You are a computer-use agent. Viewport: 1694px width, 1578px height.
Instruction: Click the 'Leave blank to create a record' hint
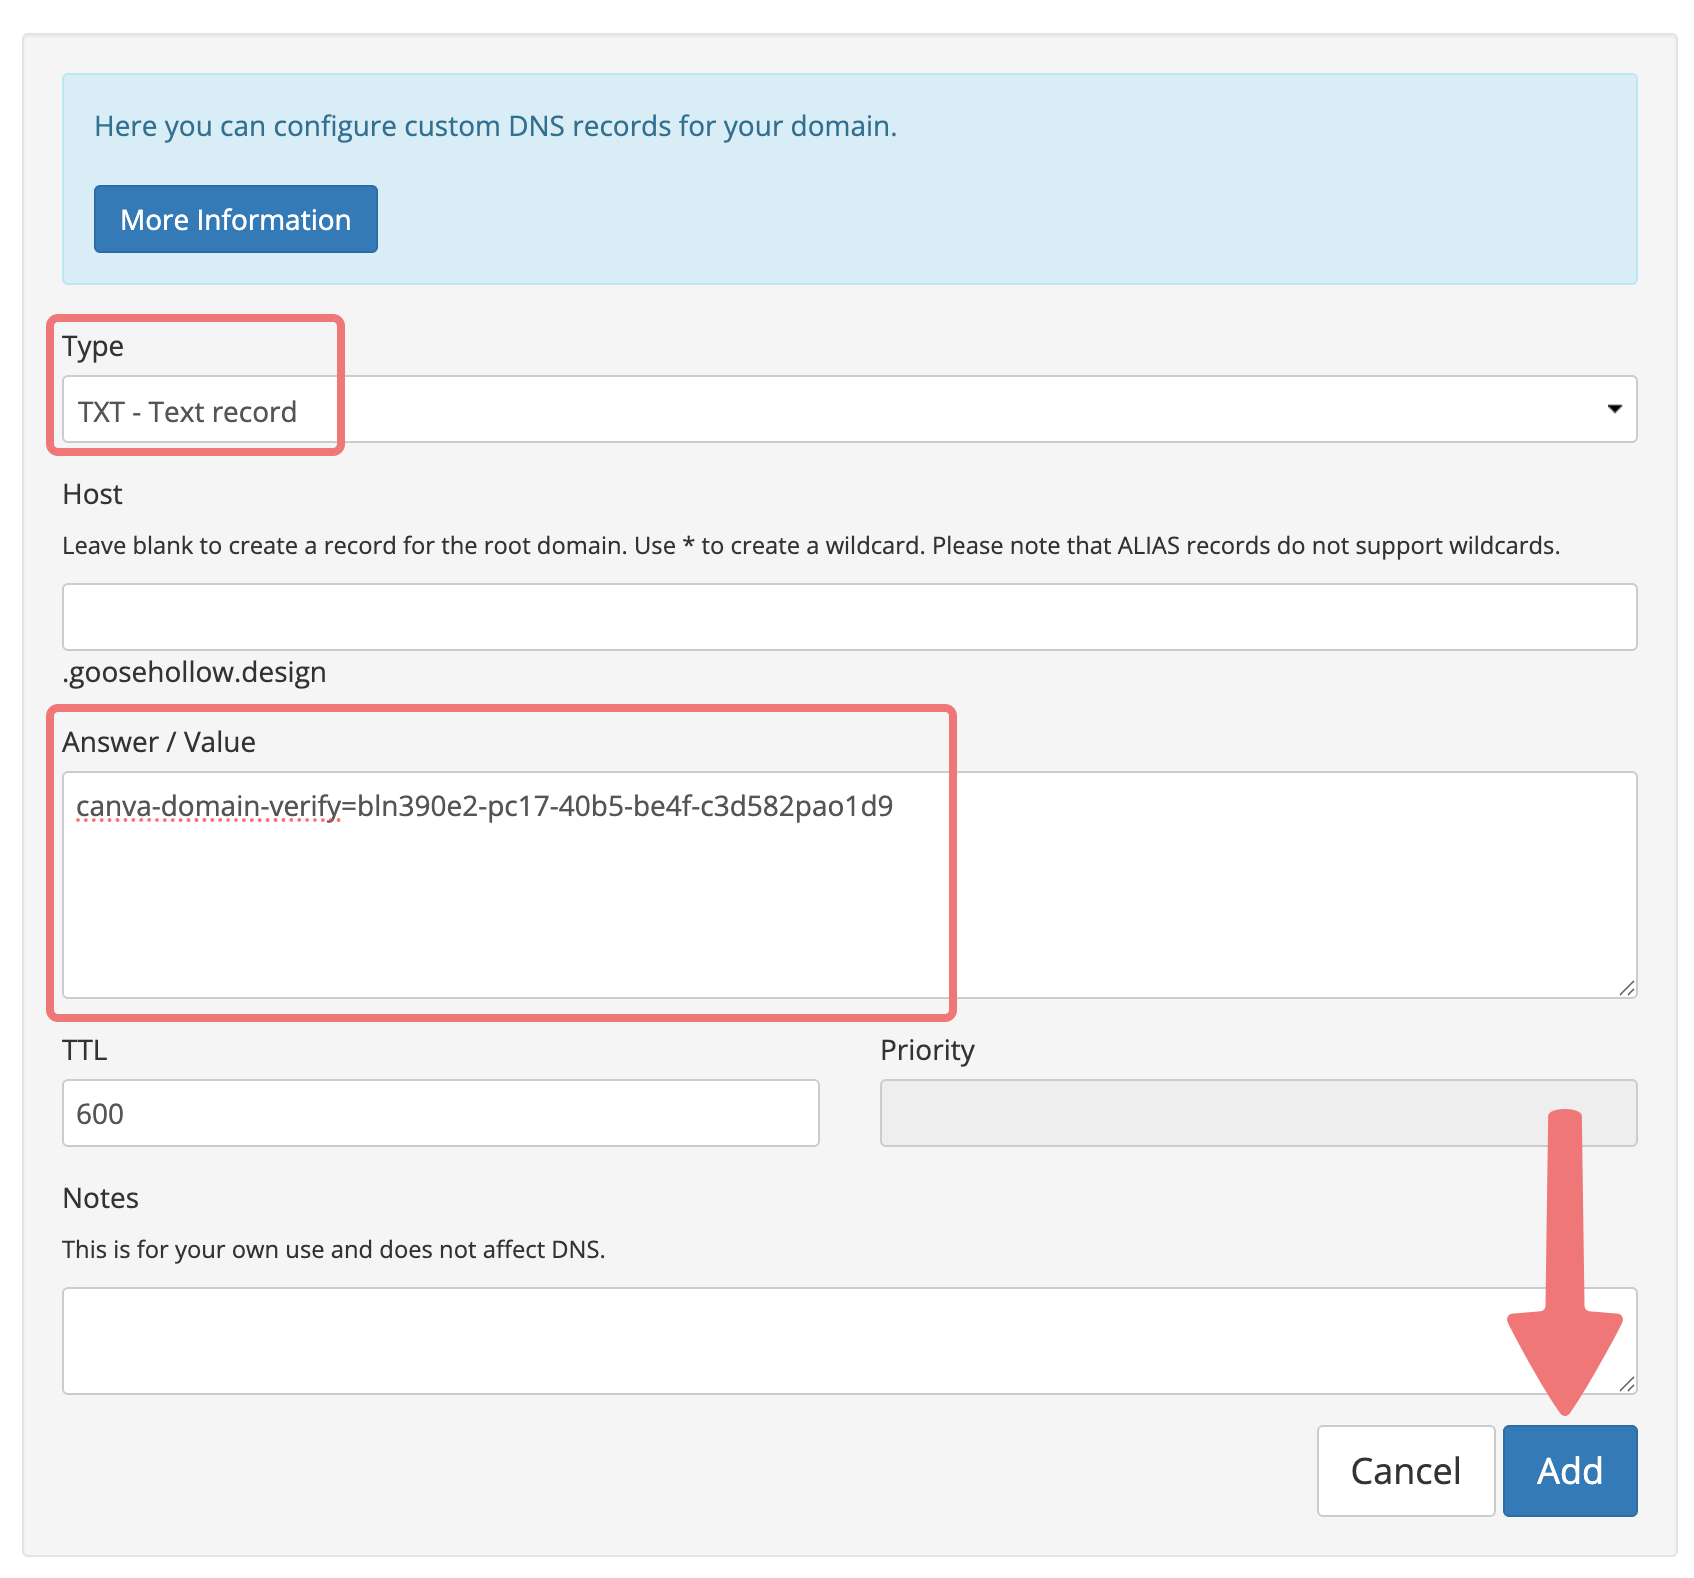tap(811, 546)
